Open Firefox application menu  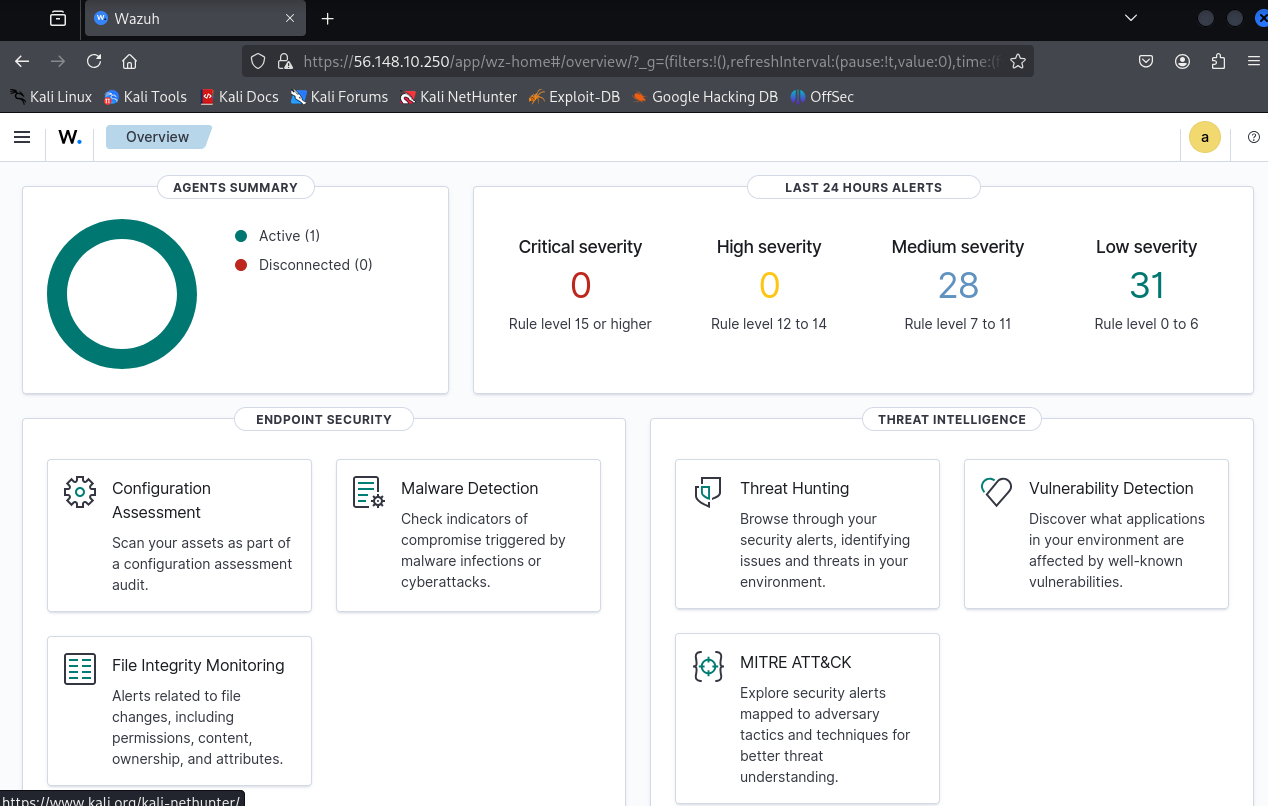(x=1254, y=61)
